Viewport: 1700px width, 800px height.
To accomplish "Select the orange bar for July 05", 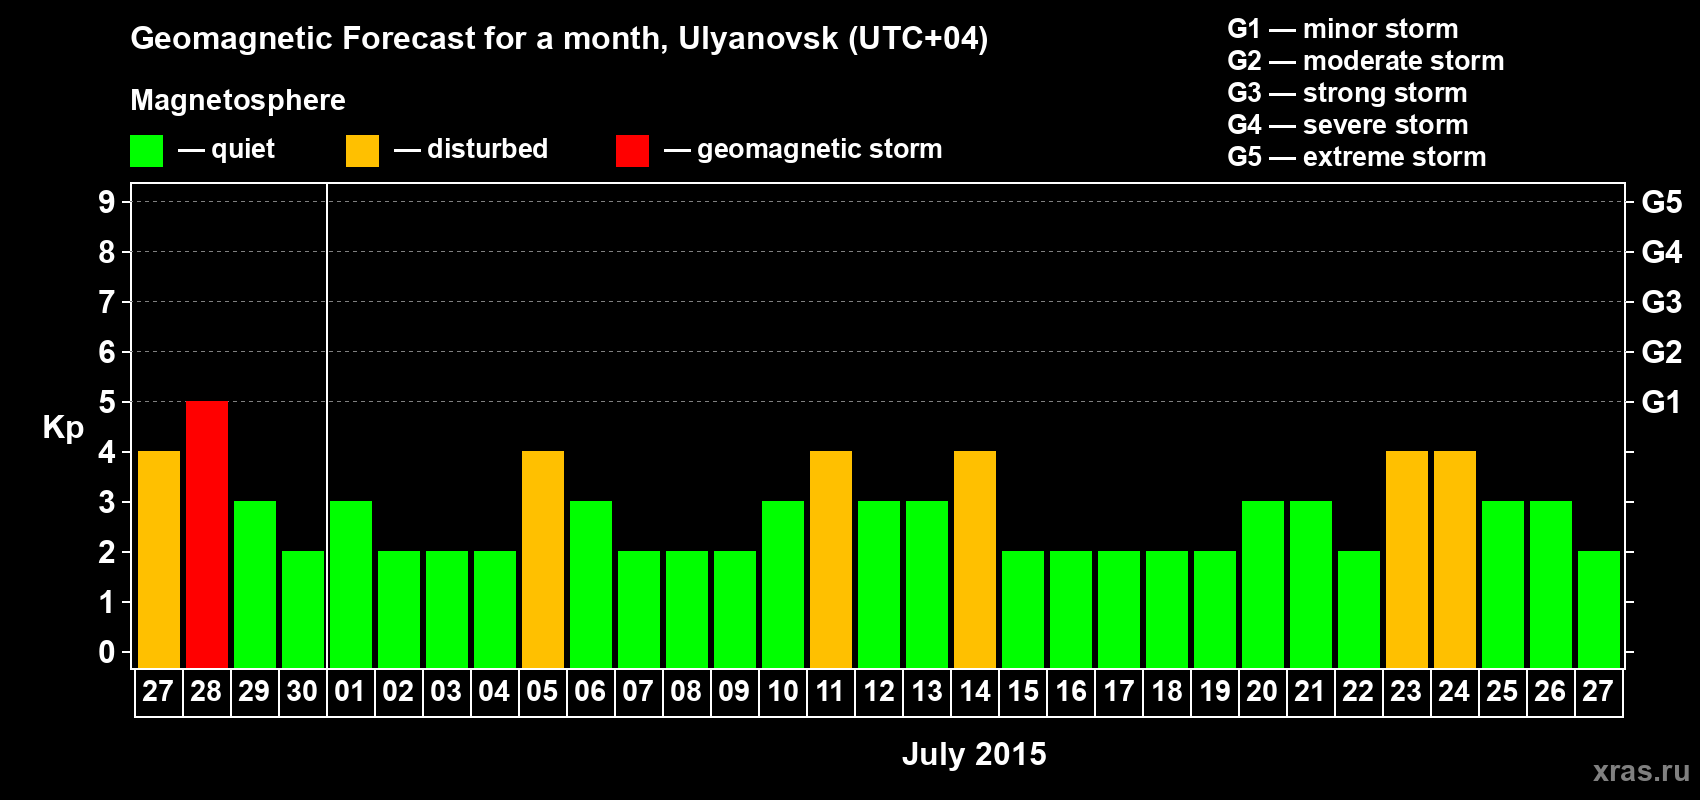I will [x=543, y=560].
